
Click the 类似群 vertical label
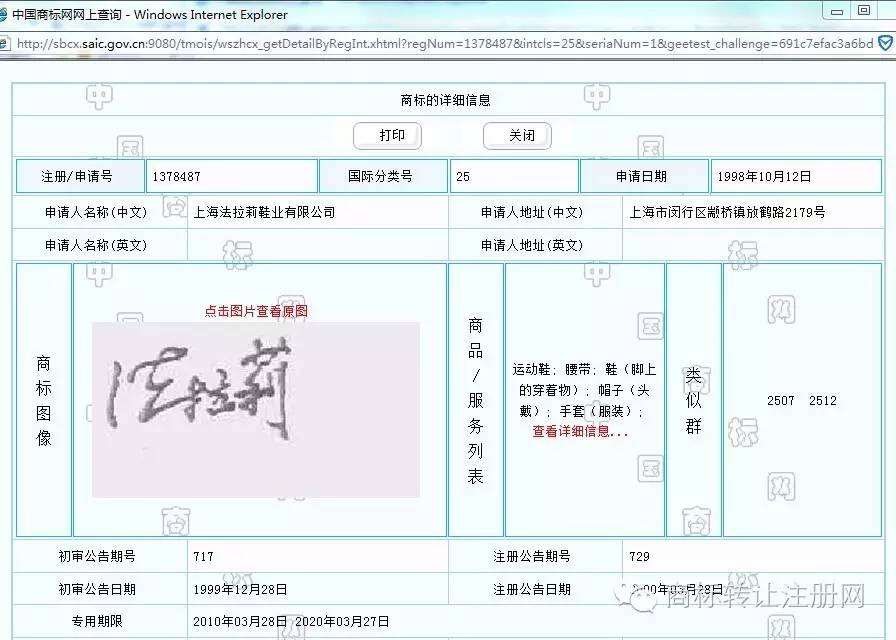click(693, 400)
